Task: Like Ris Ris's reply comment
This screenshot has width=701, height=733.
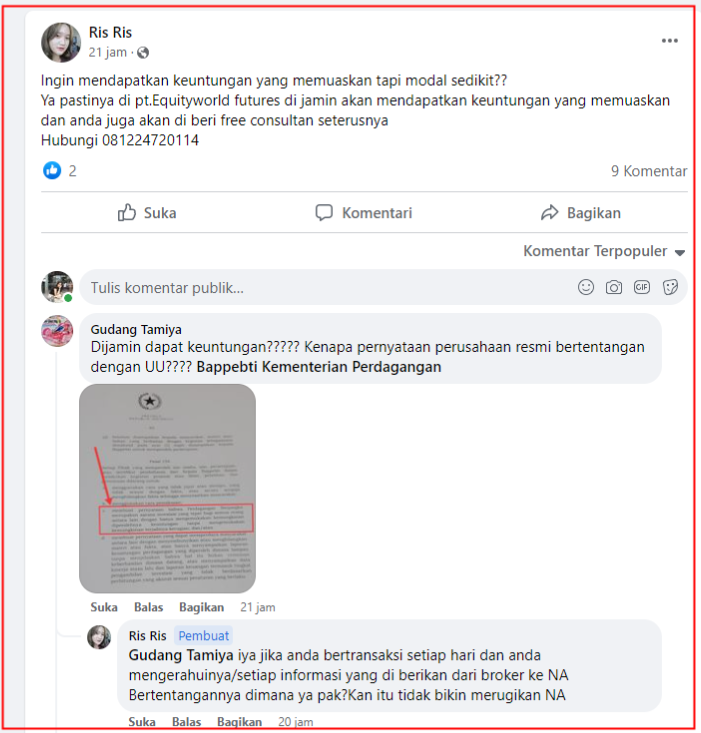Action: point(142,722)
